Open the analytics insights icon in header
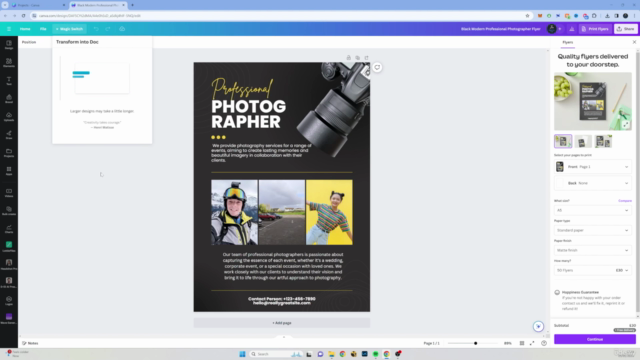The height and width of the screenshot is (360, 640). click(x=571, y=29)
